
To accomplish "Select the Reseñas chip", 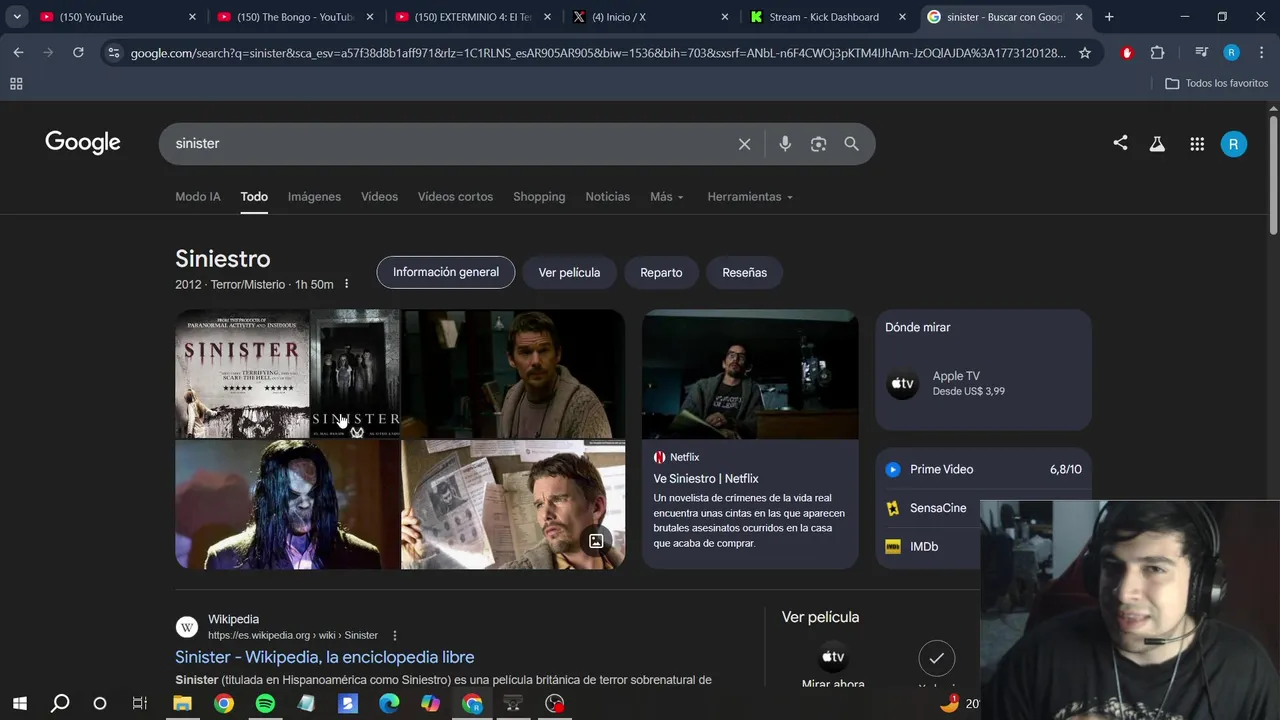I will (745, 272).
